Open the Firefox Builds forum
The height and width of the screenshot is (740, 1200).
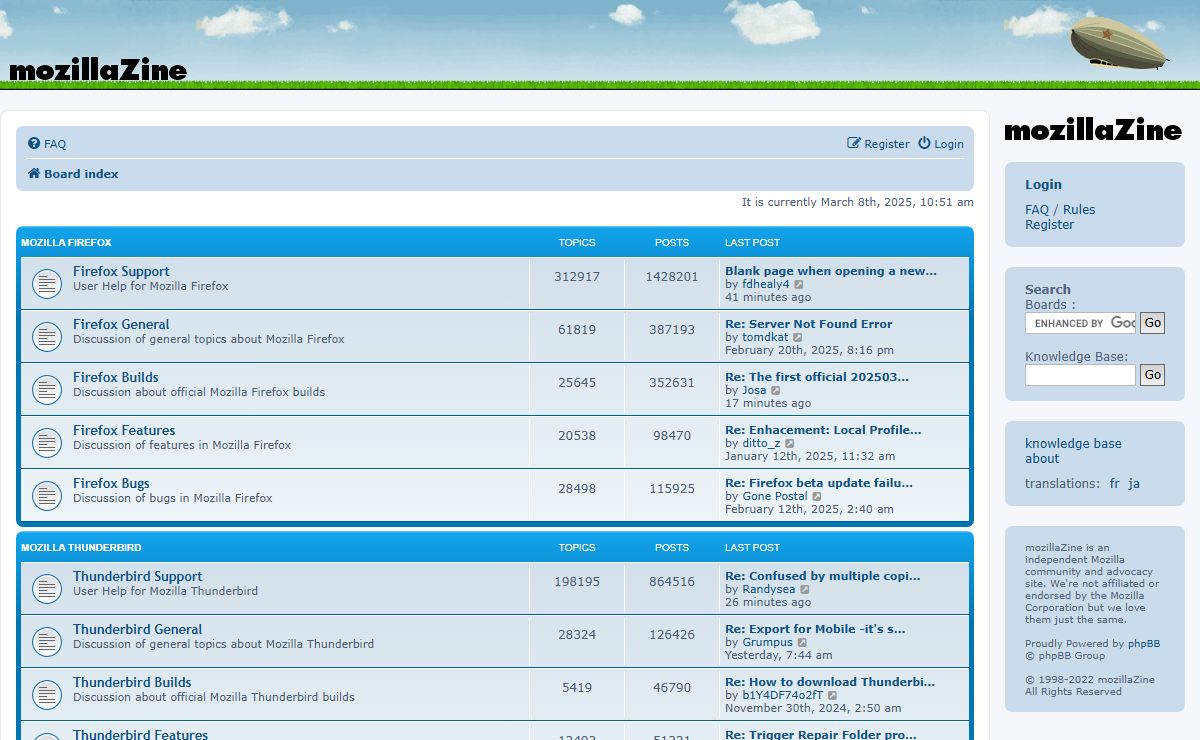[116, 377]
